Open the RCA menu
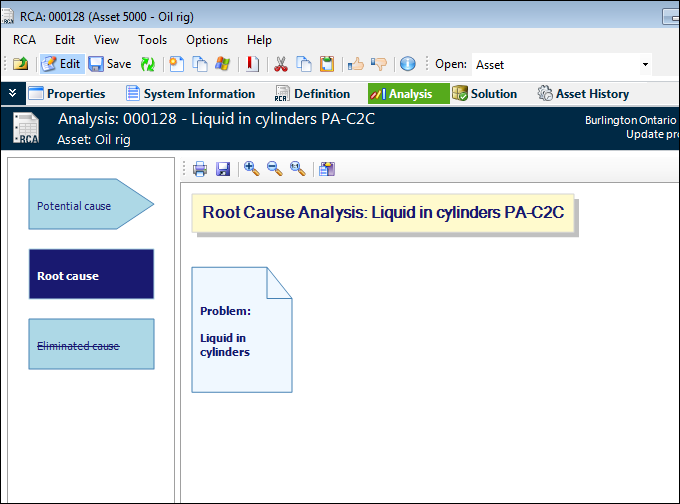Viewport: 680px width, 504px height. point(24,40)
